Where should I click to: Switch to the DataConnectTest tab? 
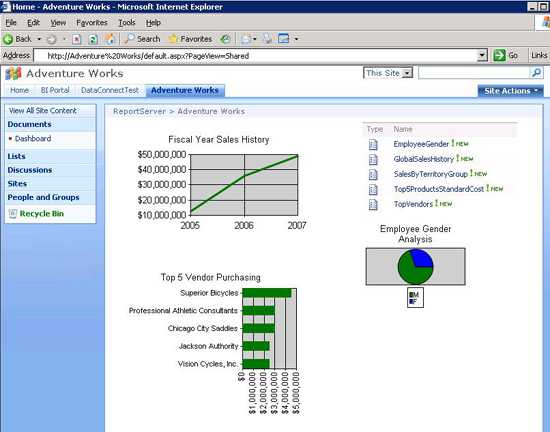click(110, 90)
